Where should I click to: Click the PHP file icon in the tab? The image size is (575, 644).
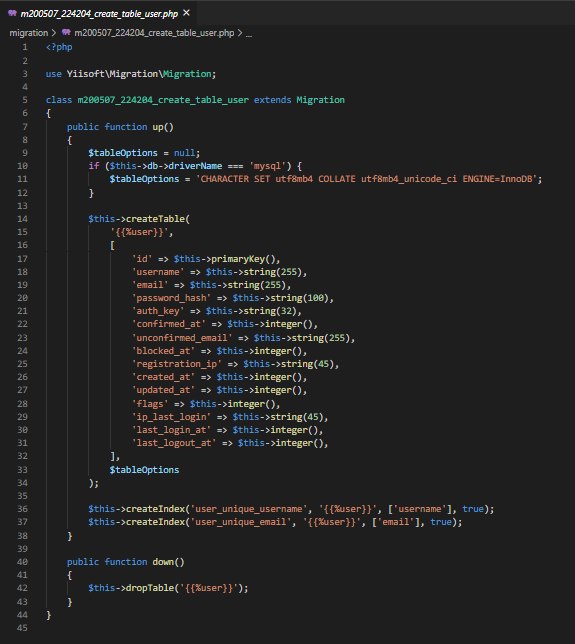[12, 13]
